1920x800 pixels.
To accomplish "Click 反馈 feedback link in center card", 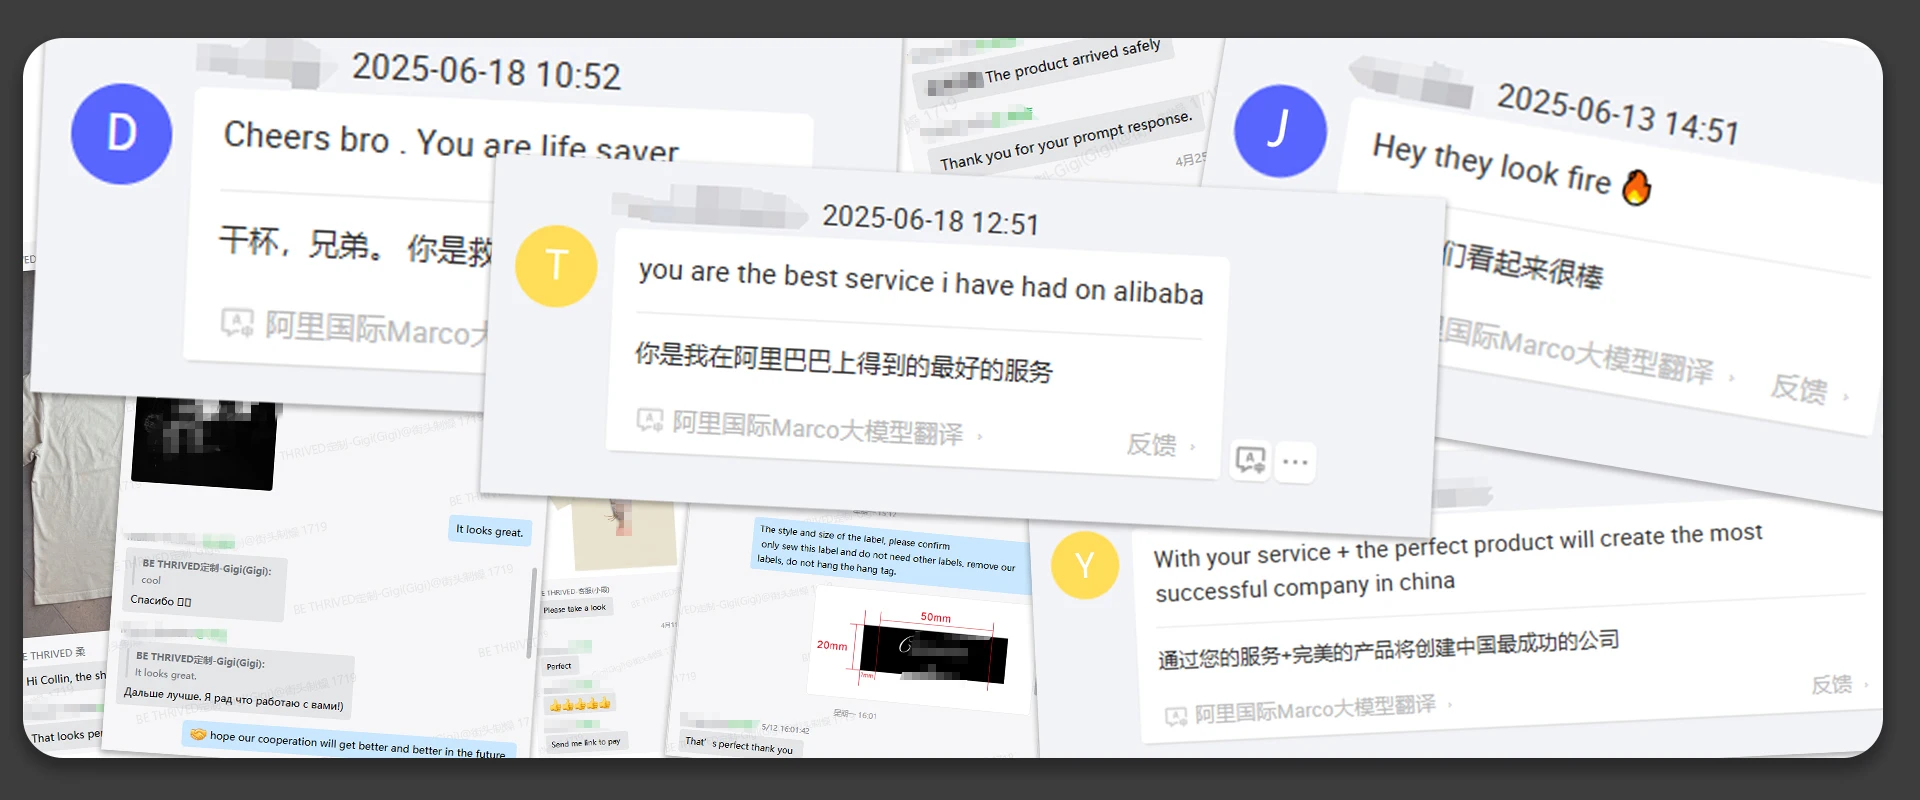I will pos(1151,444).
